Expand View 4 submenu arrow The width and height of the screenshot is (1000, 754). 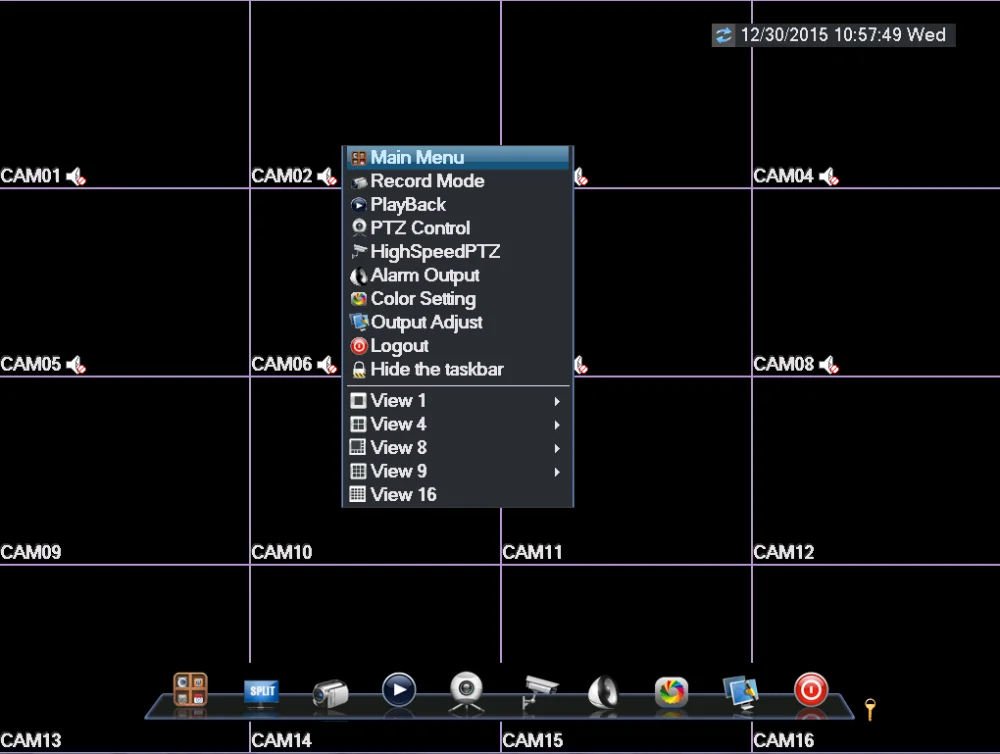pos(557,425)
